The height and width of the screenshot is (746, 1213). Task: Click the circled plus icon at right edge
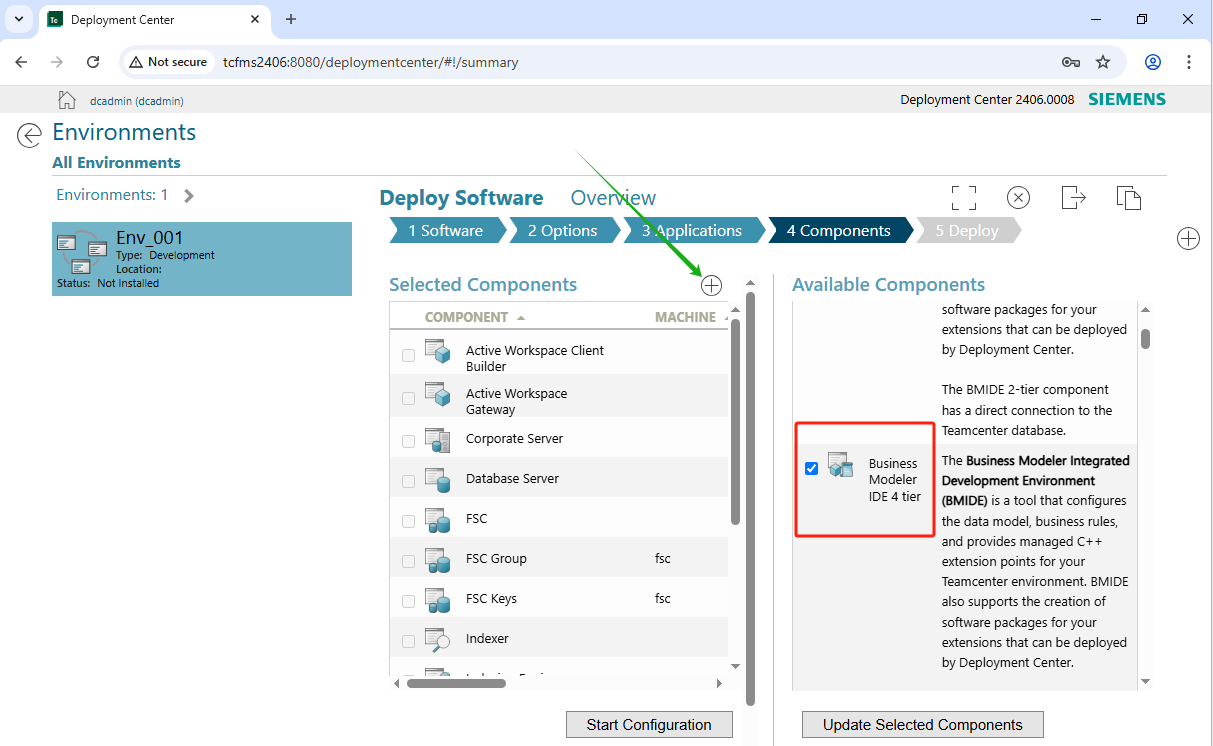pos(1188,239)
